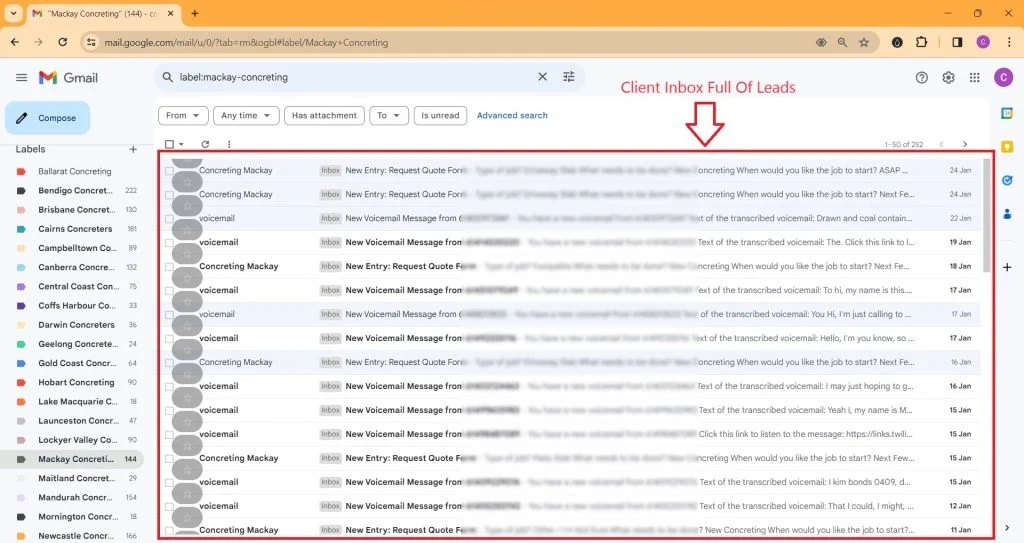Open the Brisbane Concreters label
Screen dimensions: 1024x543
(76, 210)
